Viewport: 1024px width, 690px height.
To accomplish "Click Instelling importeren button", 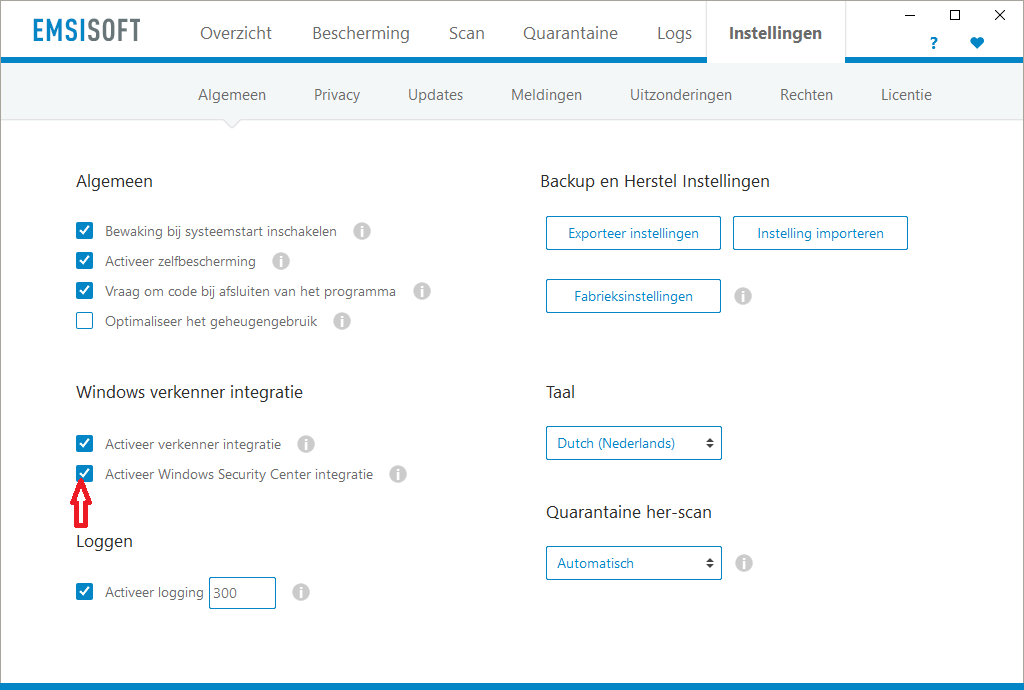I will [820, 232].
